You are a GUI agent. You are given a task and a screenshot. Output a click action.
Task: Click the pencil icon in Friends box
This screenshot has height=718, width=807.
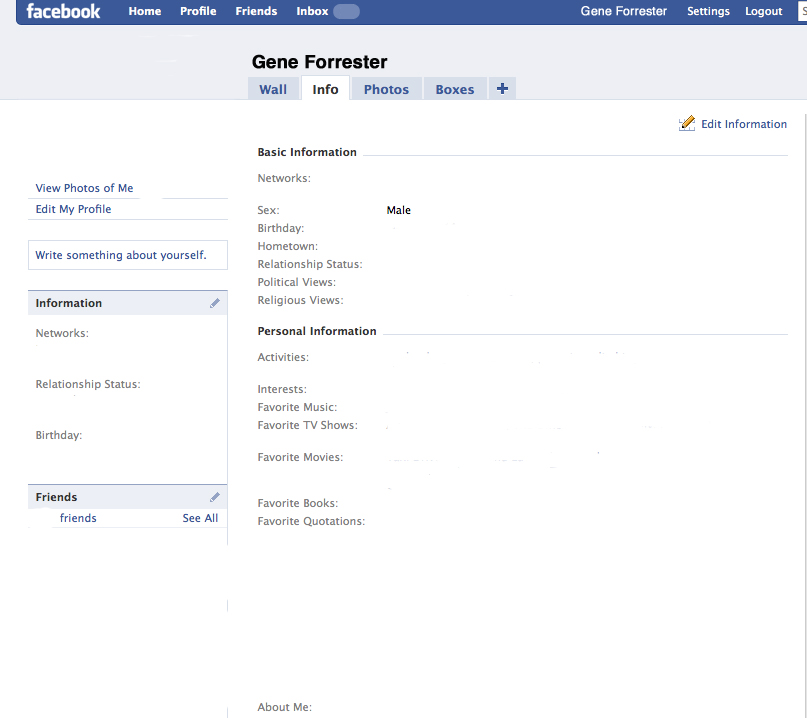[x=215, y=497]
